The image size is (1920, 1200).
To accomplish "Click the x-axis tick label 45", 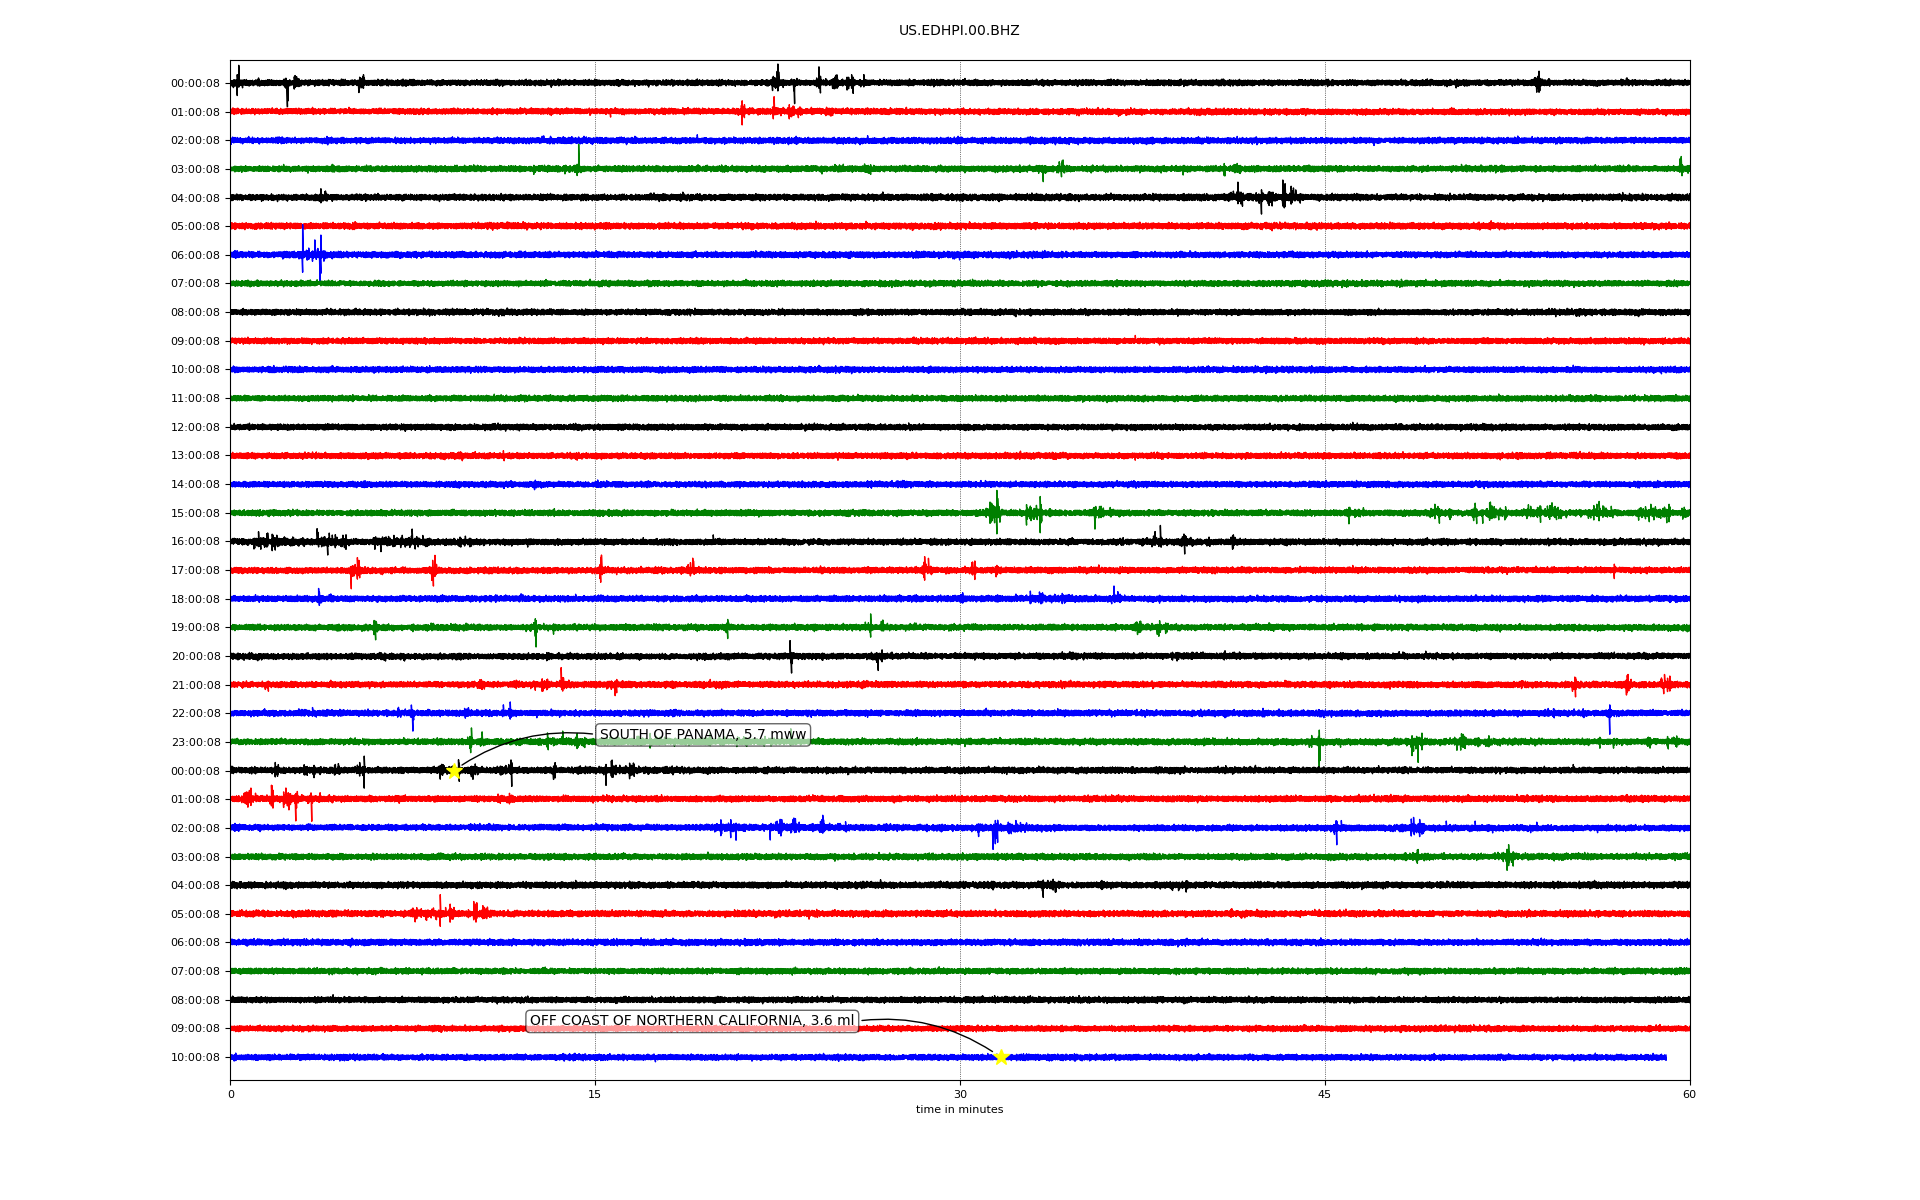I will click(1325, 1094).
